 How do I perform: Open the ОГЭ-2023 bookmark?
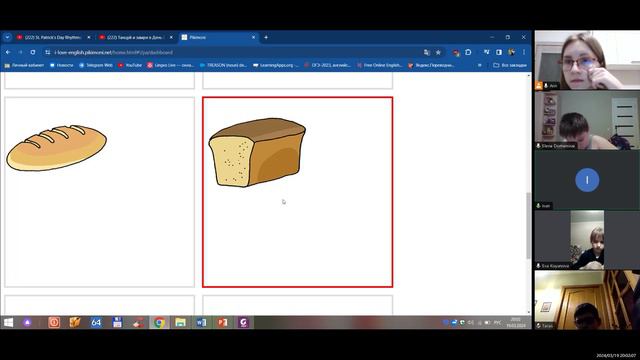click(x=327, y=65)
